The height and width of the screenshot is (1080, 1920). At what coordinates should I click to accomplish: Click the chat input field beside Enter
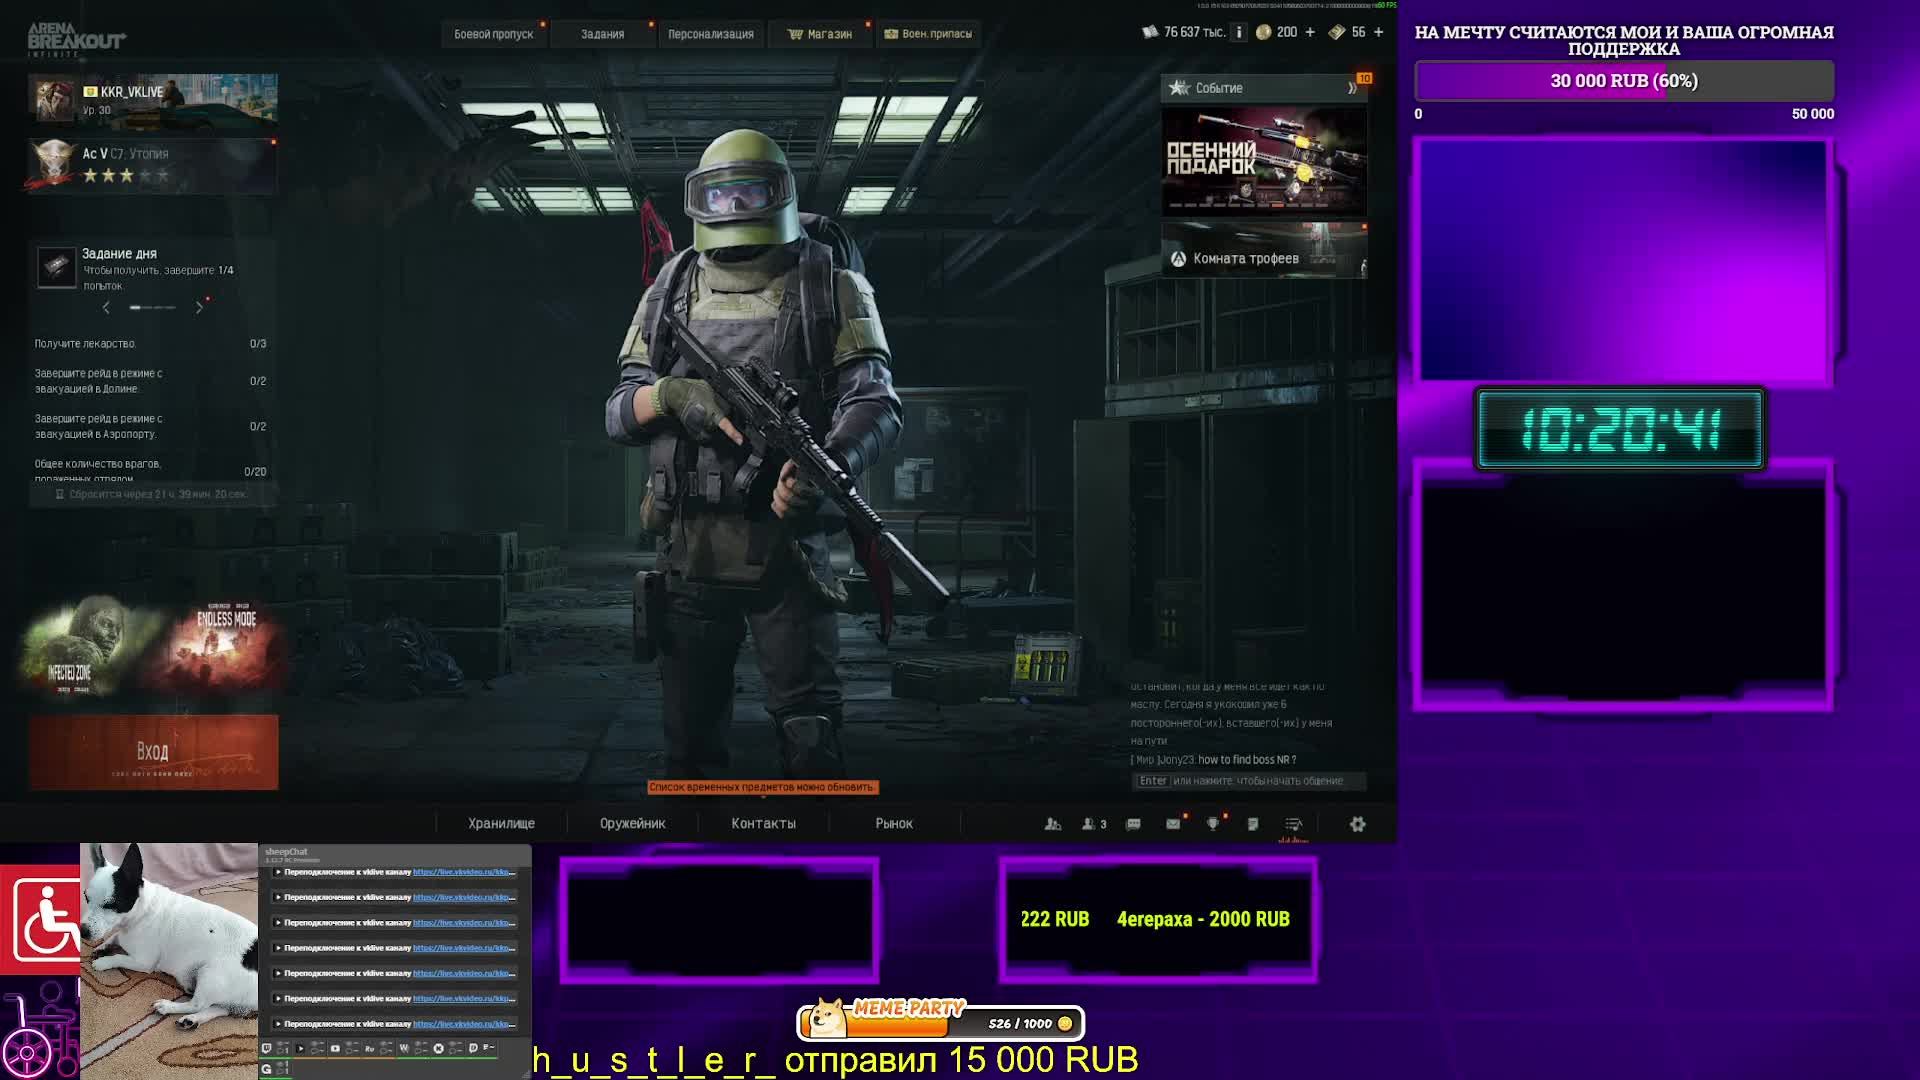click(x=1249, y=781)
